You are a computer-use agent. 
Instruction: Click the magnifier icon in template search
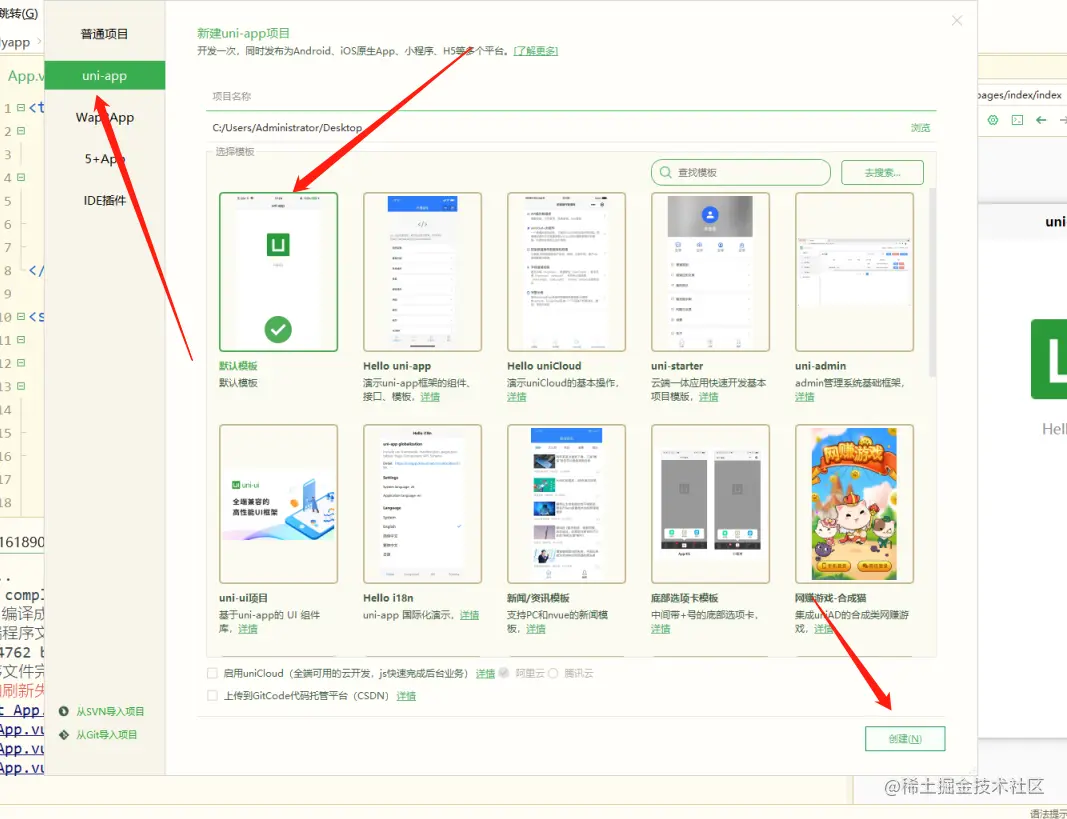coord(666,173)
